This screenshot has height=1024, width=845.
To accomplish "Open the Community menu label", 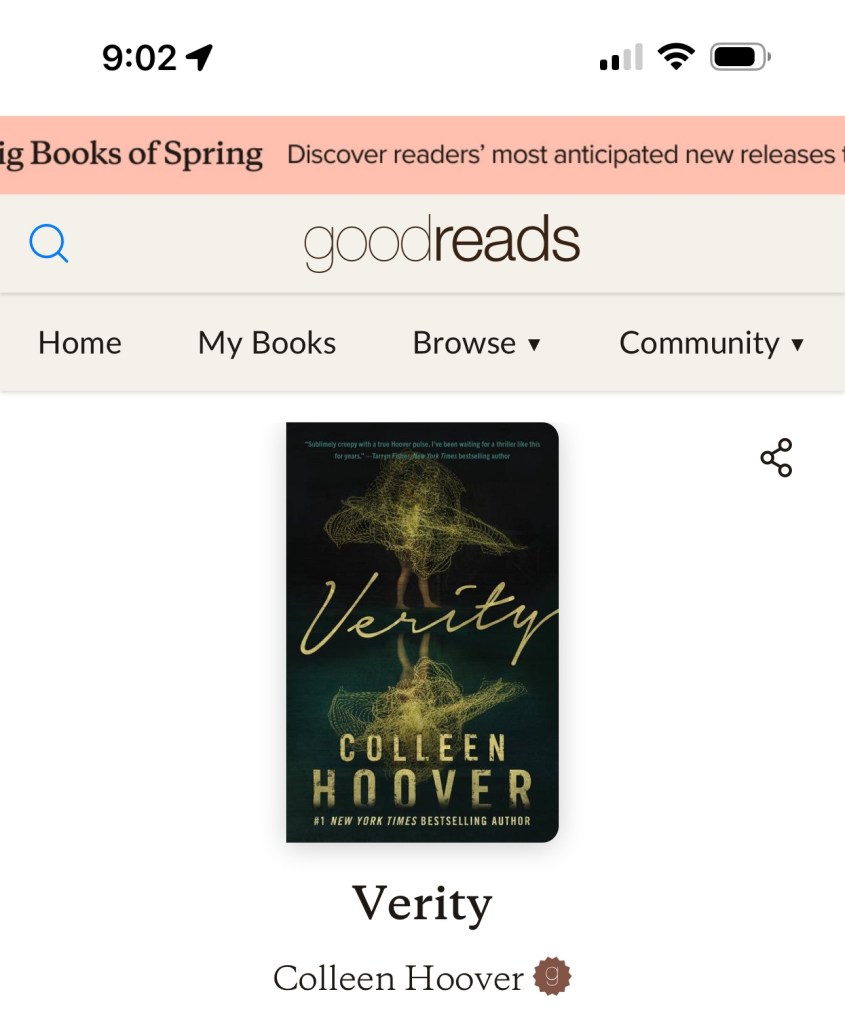I will click(699, 344).
